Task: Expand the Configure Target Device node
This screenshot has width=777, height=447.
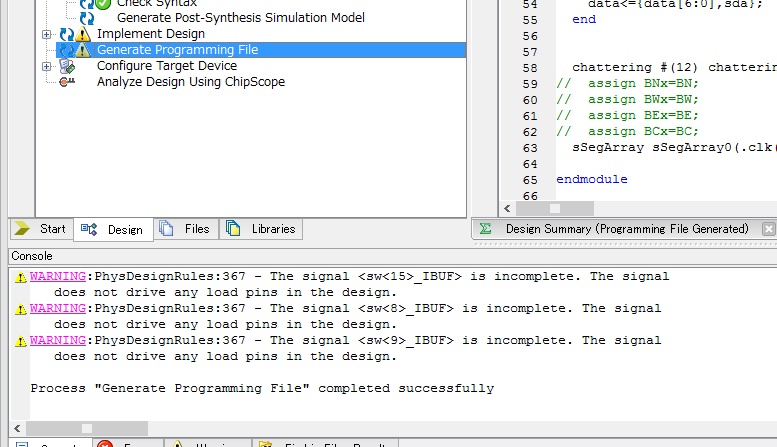Action: (47, 66)
